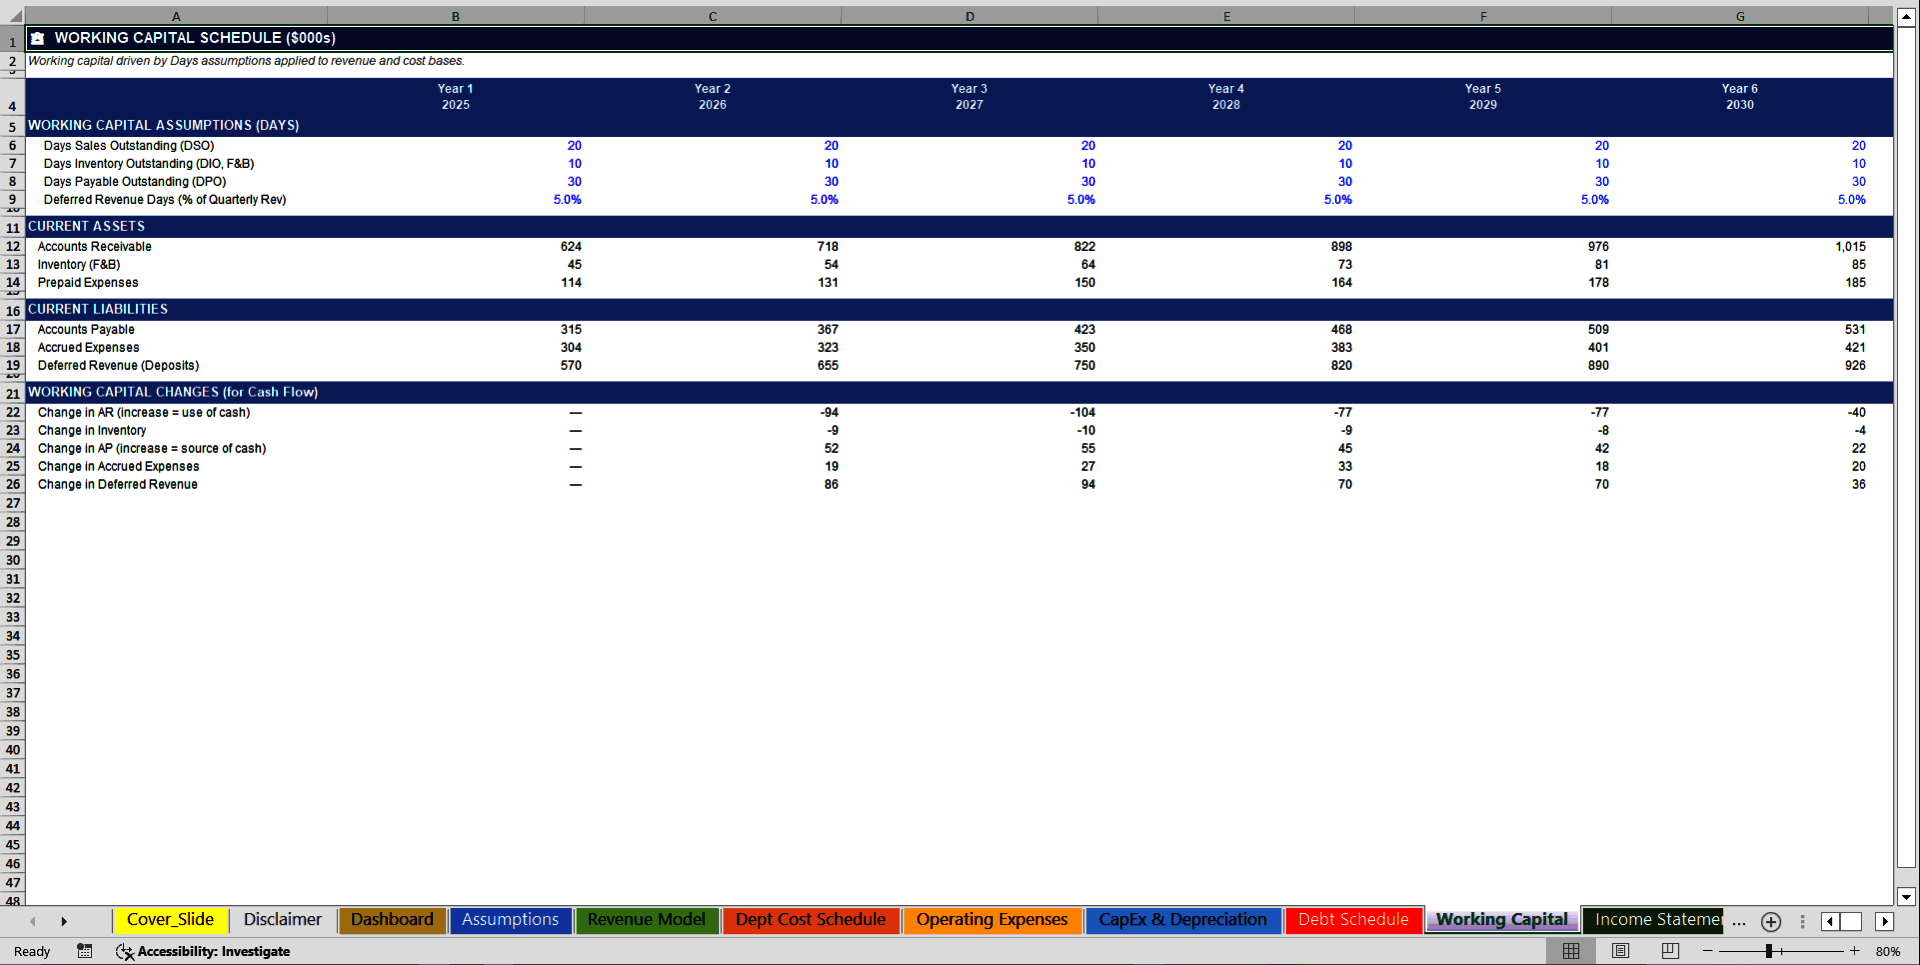The image size is (1920, 965).
Task: Open Page Layout view from status bar
Action: pyautogui.click(x=1620, y=951)
